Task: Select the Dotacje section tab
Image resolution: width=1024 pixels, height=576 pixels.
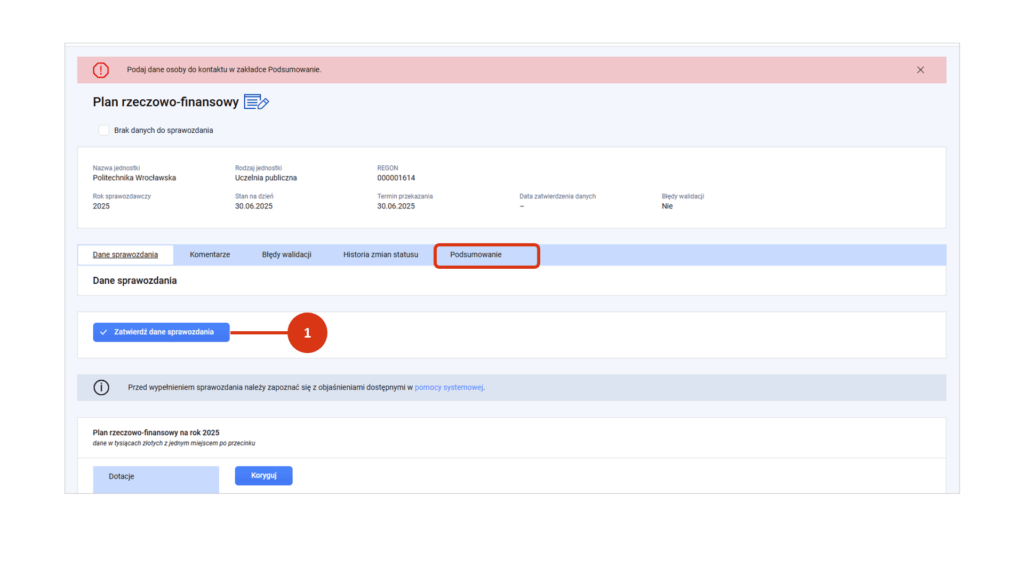Action: point(156,479)
